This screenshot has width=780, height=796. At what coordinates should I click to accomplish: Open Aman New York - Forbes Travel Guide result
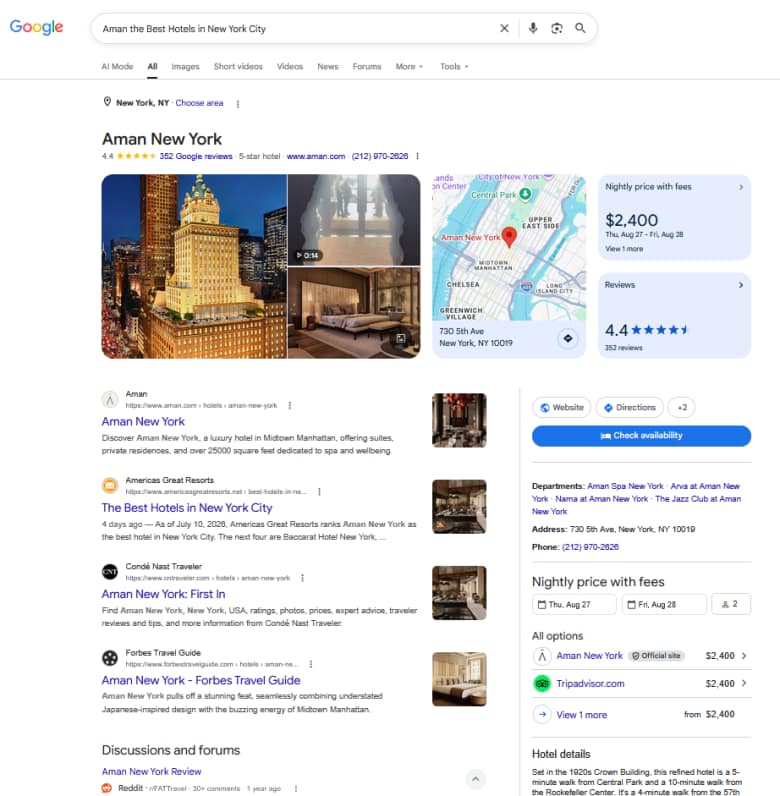coord(201,680)
